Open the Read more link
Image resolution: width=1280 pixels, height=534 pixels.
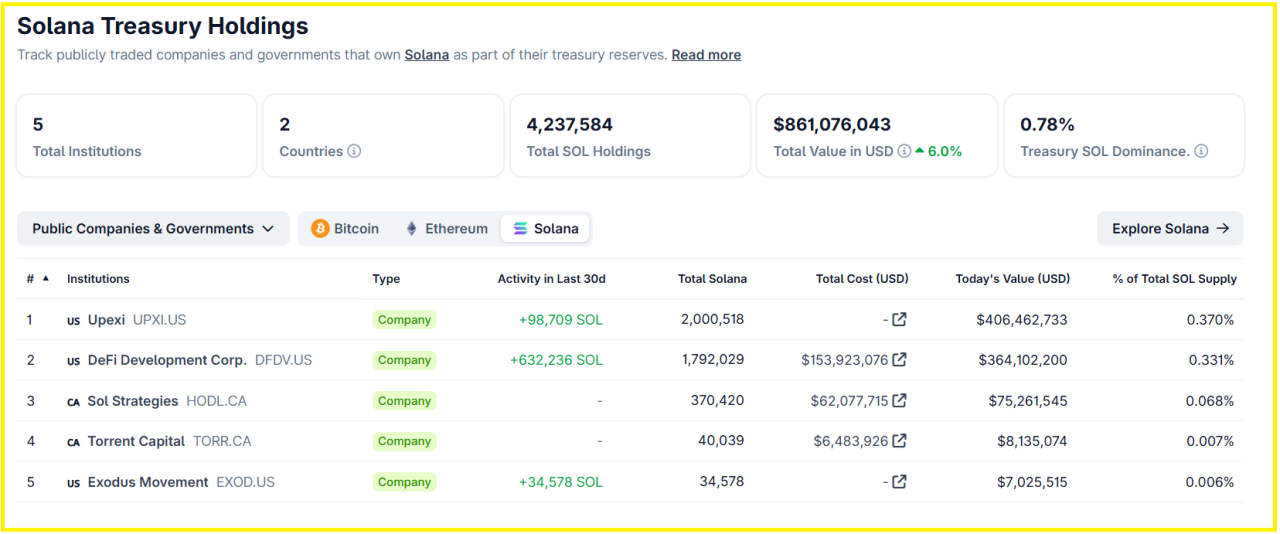(706, 55)
